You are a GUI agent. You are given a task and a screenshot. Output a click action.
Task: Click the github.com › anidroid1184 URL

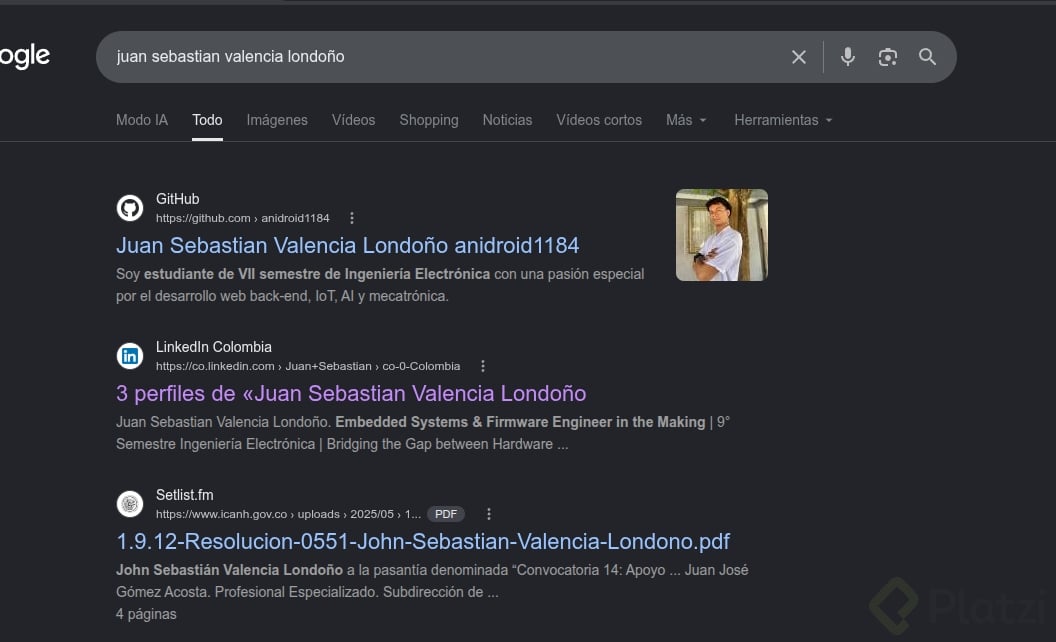pos(242,218)
